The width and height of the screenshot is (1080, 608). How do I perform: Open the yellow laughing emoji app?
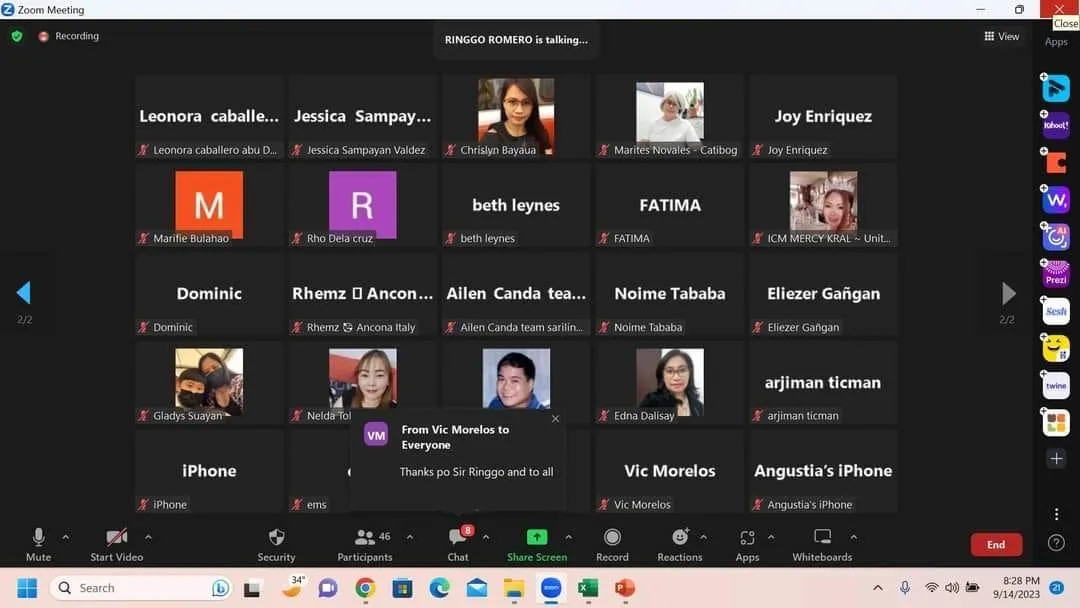point(1056,348)
